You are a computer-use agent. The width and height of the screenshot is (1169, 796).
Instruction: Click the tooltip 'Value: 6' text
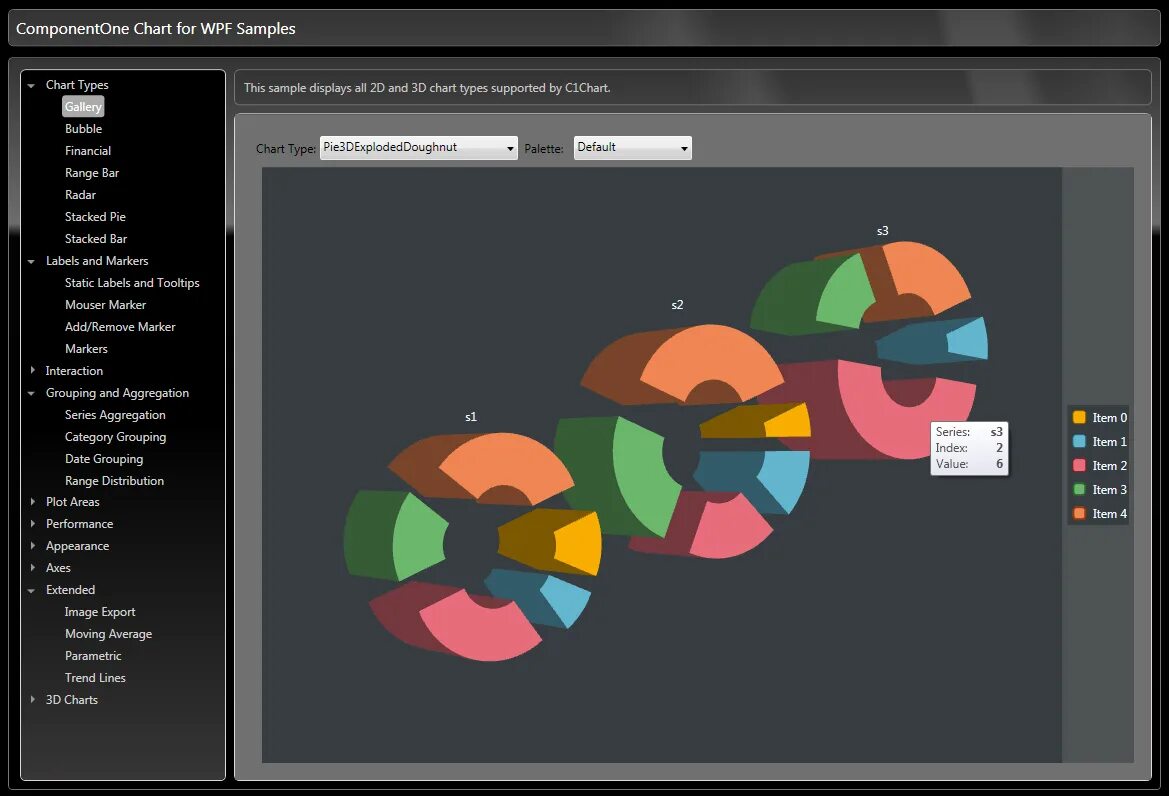(x=969, y=464)
